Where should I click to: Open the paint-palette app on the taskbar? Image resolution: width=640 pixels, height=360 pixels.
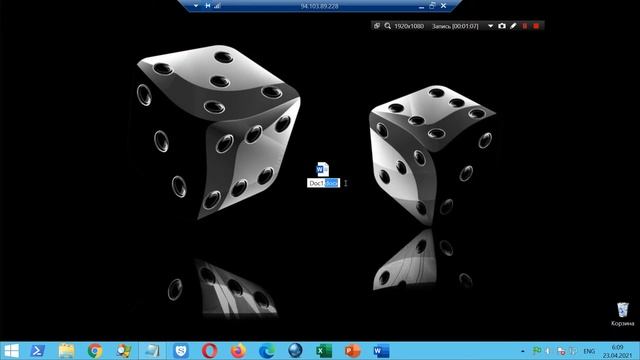tap(123, 351)
